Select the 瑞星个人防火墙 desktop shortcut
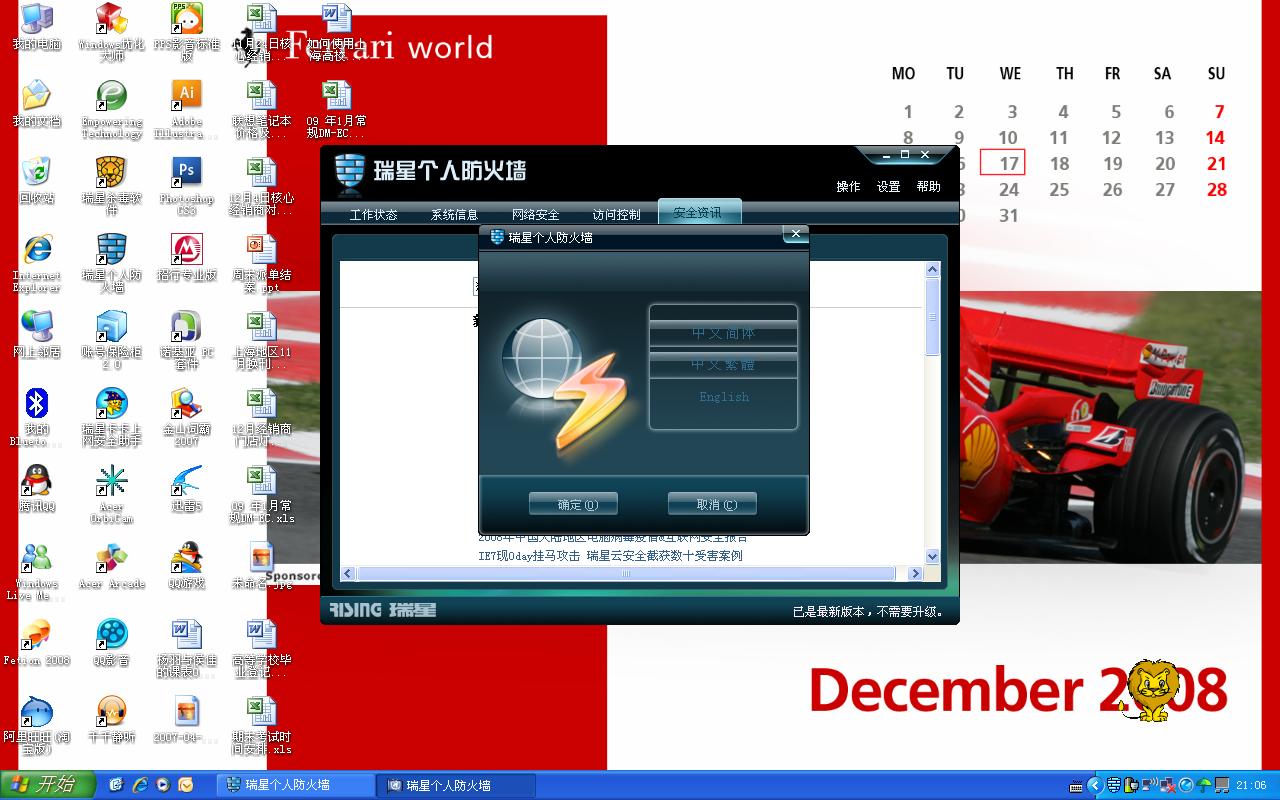 coord(112,263)
